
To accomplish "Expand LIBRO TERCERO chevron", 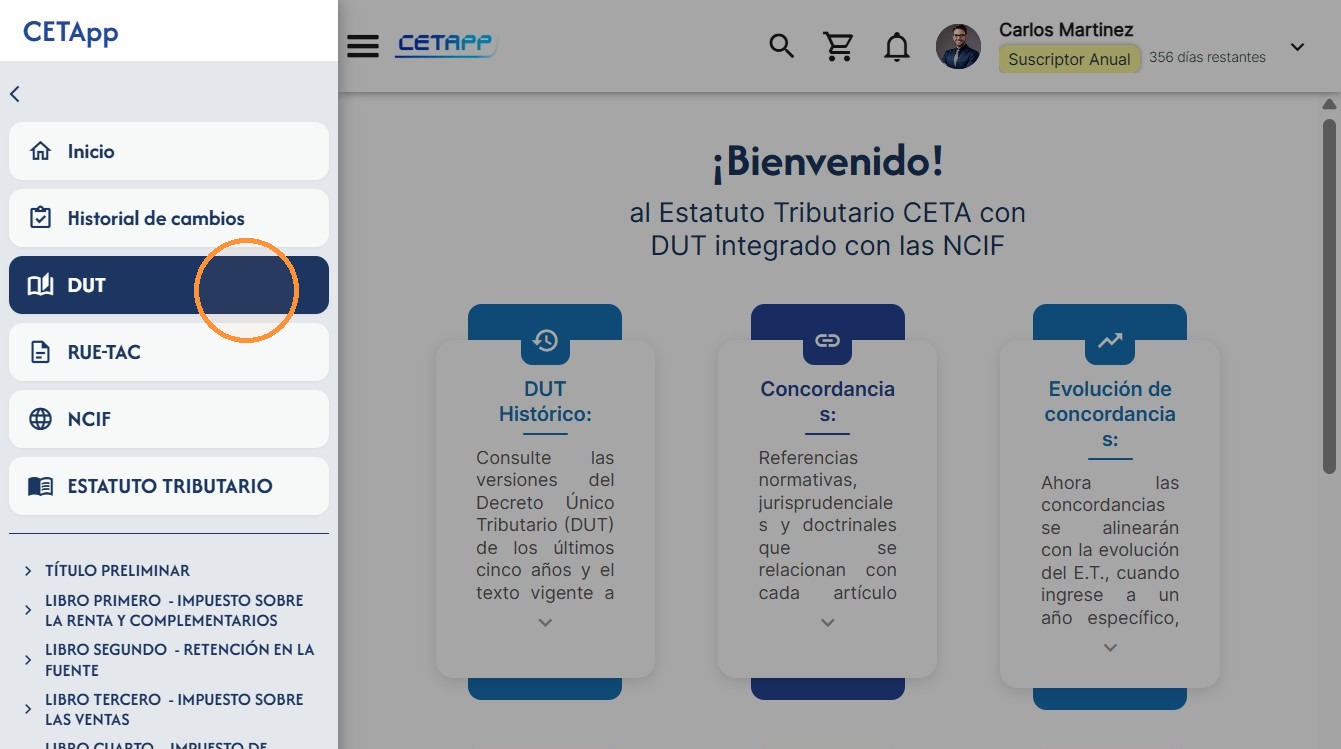I will point(27,709).
